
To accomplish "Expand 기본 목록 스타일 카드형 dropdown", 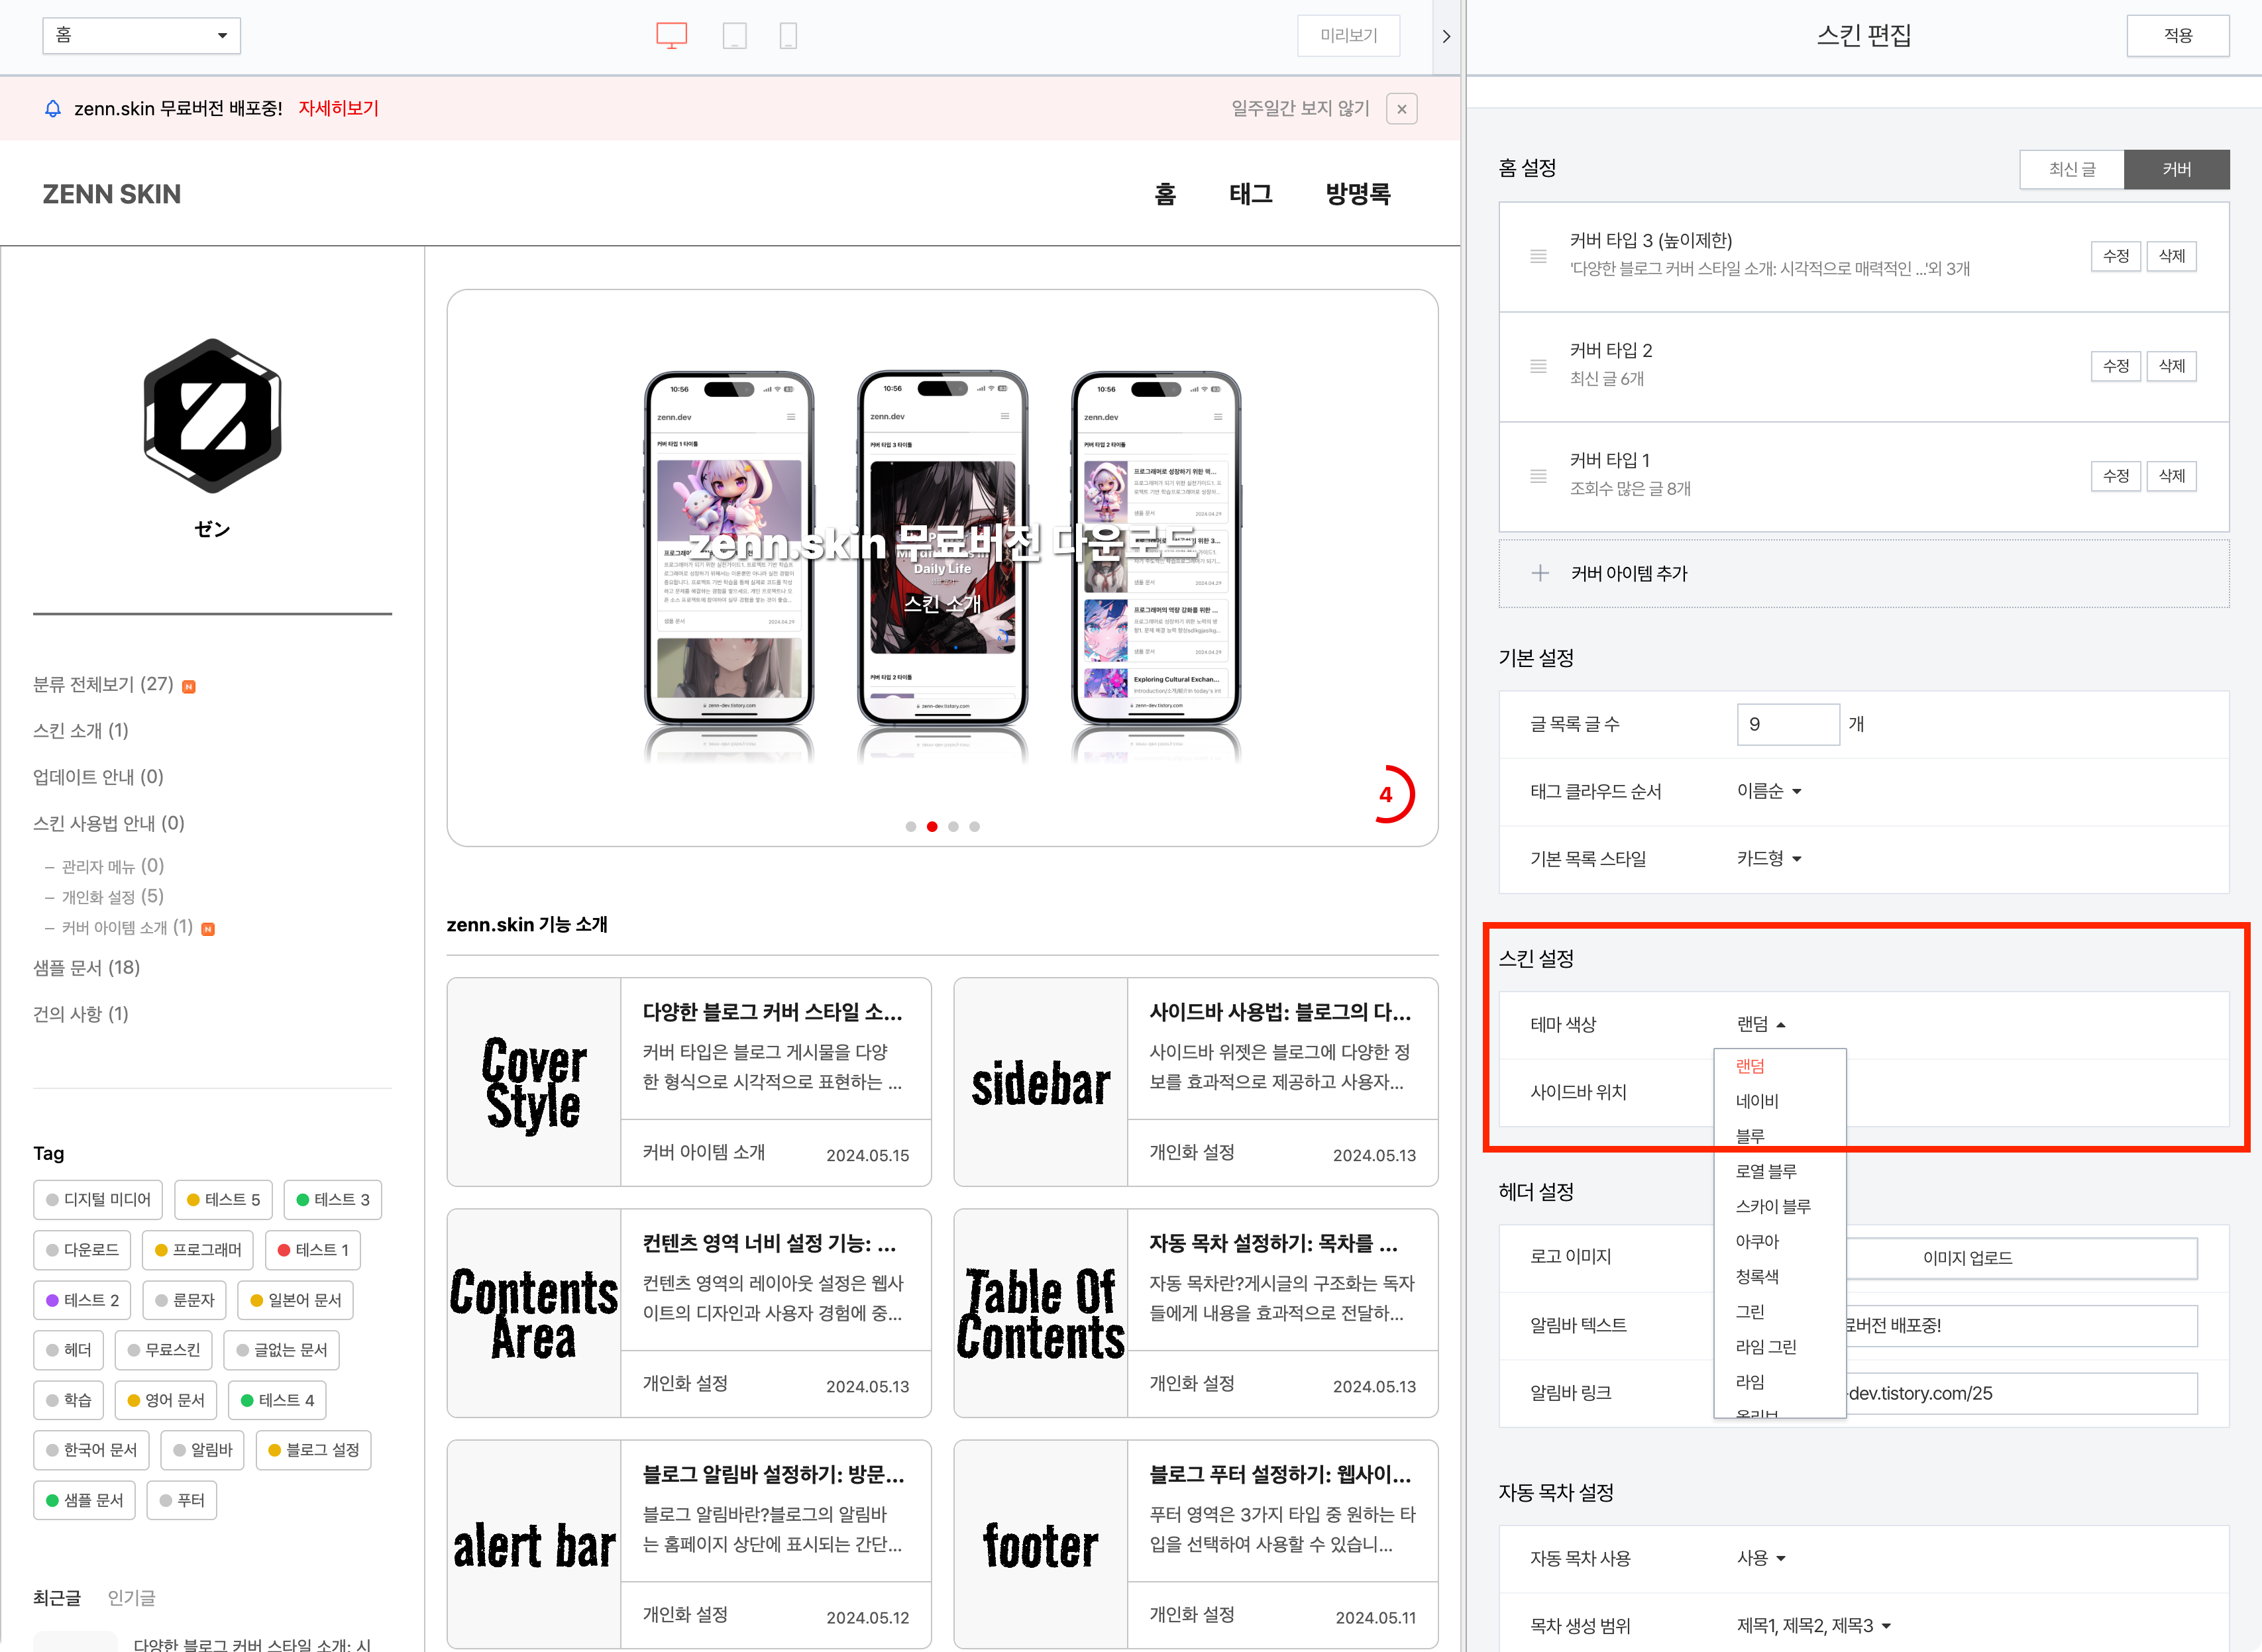I will (x=1768, y=858).
